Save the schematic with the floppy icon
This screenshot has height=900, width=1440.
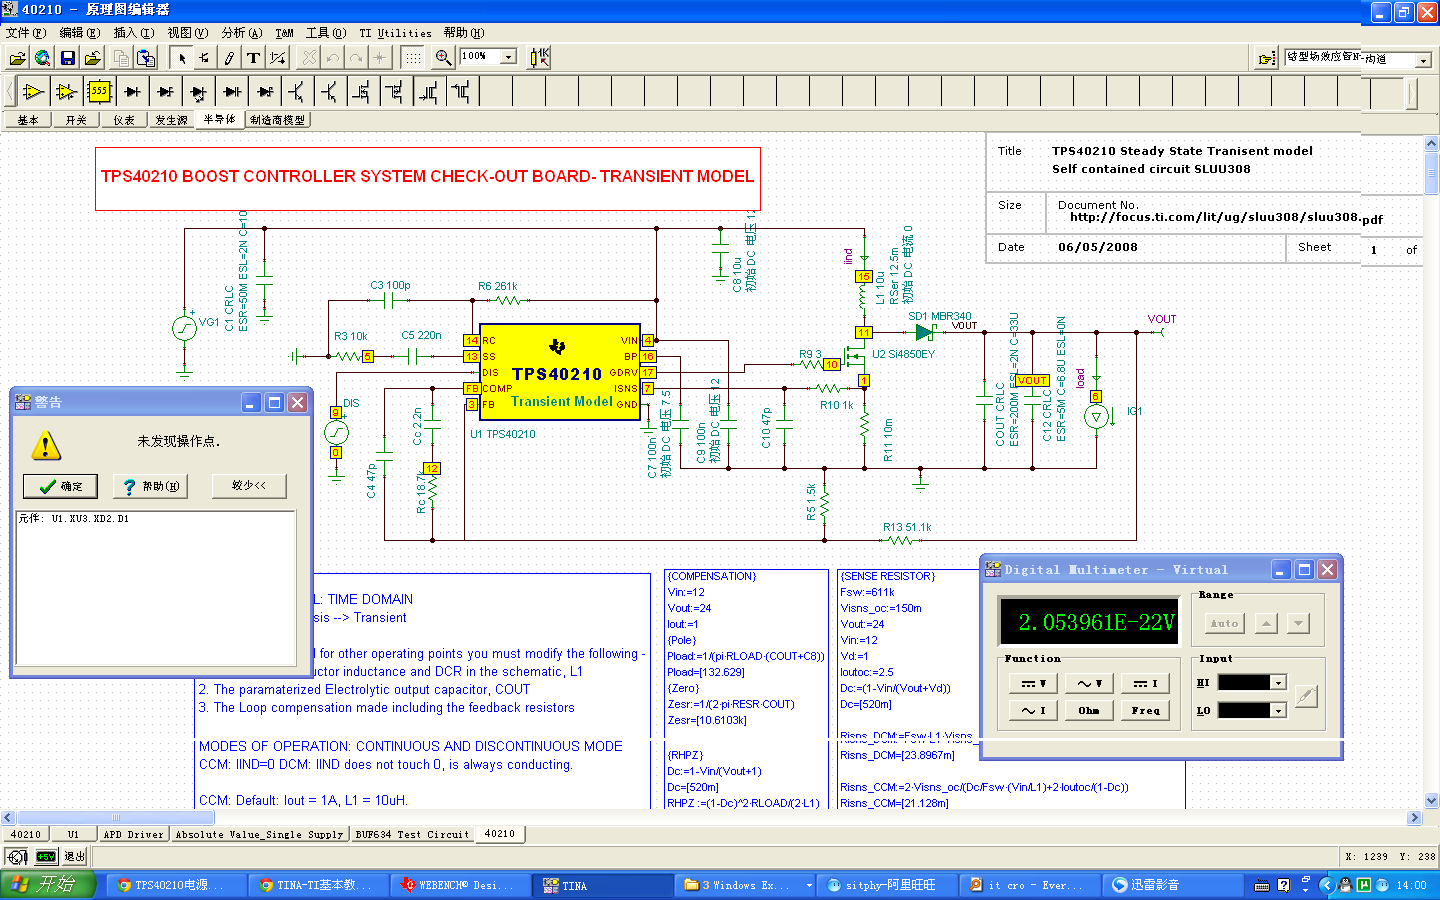pos(67,58)
